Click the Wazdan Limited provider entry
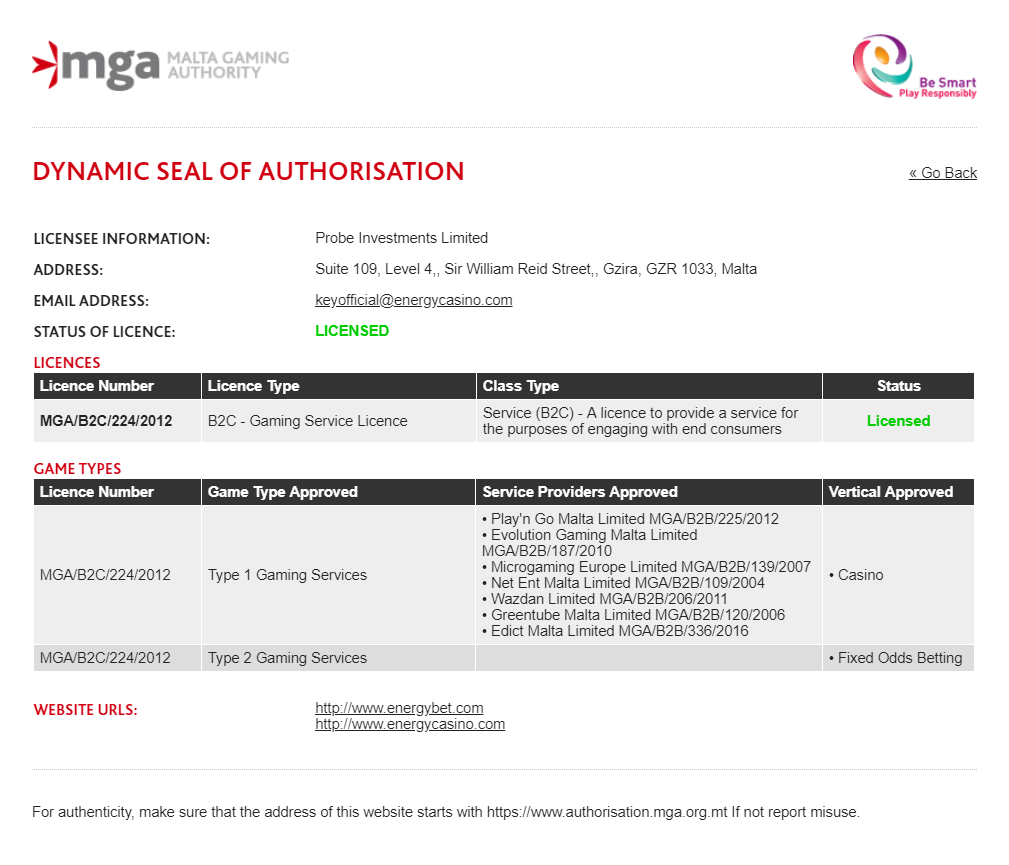This screenshot has width=1009, height=865. 605,599
